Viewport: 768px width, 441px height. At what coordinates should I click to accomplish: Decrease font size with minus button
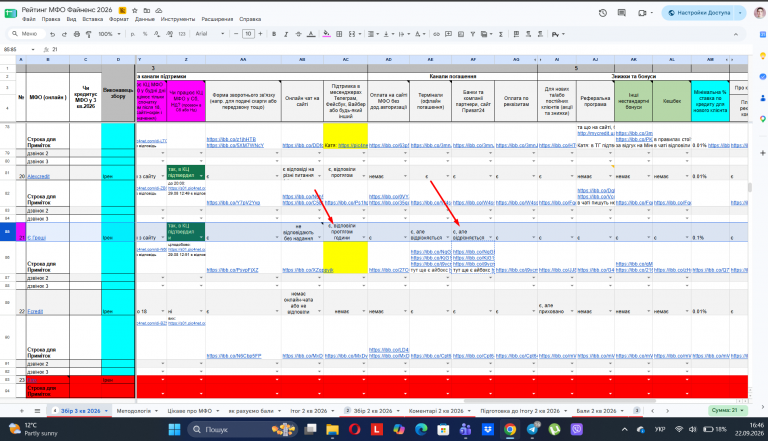(236, 34)
